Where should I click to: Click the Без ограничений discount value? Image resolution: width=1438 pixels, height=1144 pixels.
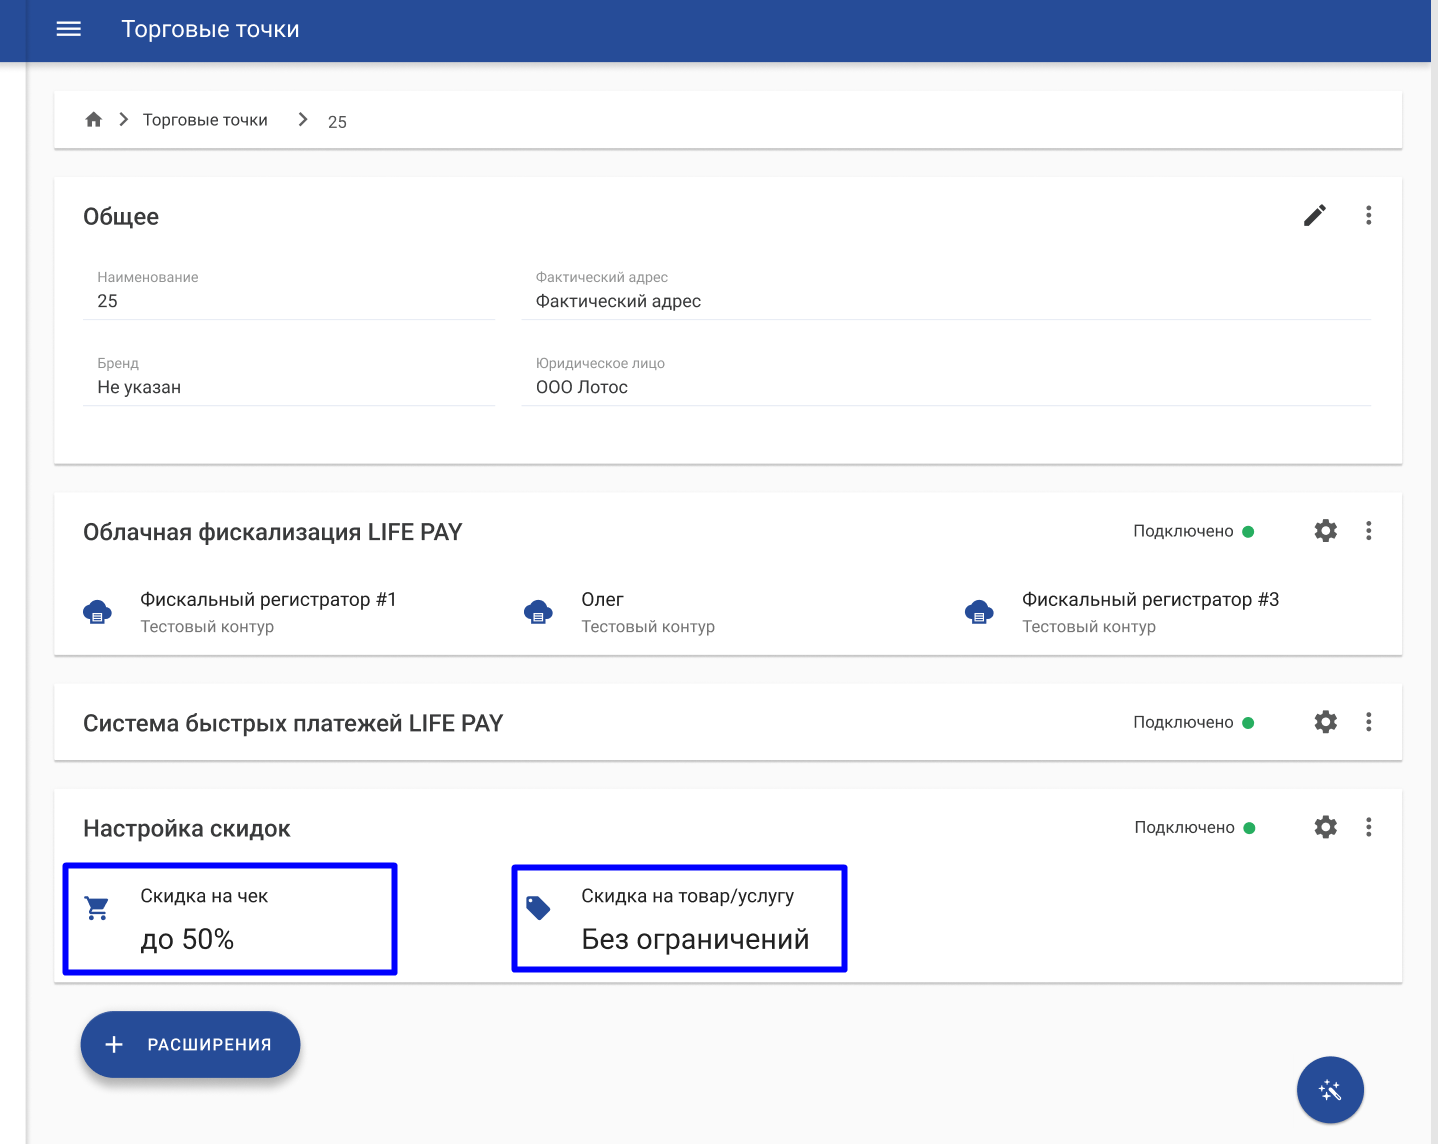tap(695, 939)
